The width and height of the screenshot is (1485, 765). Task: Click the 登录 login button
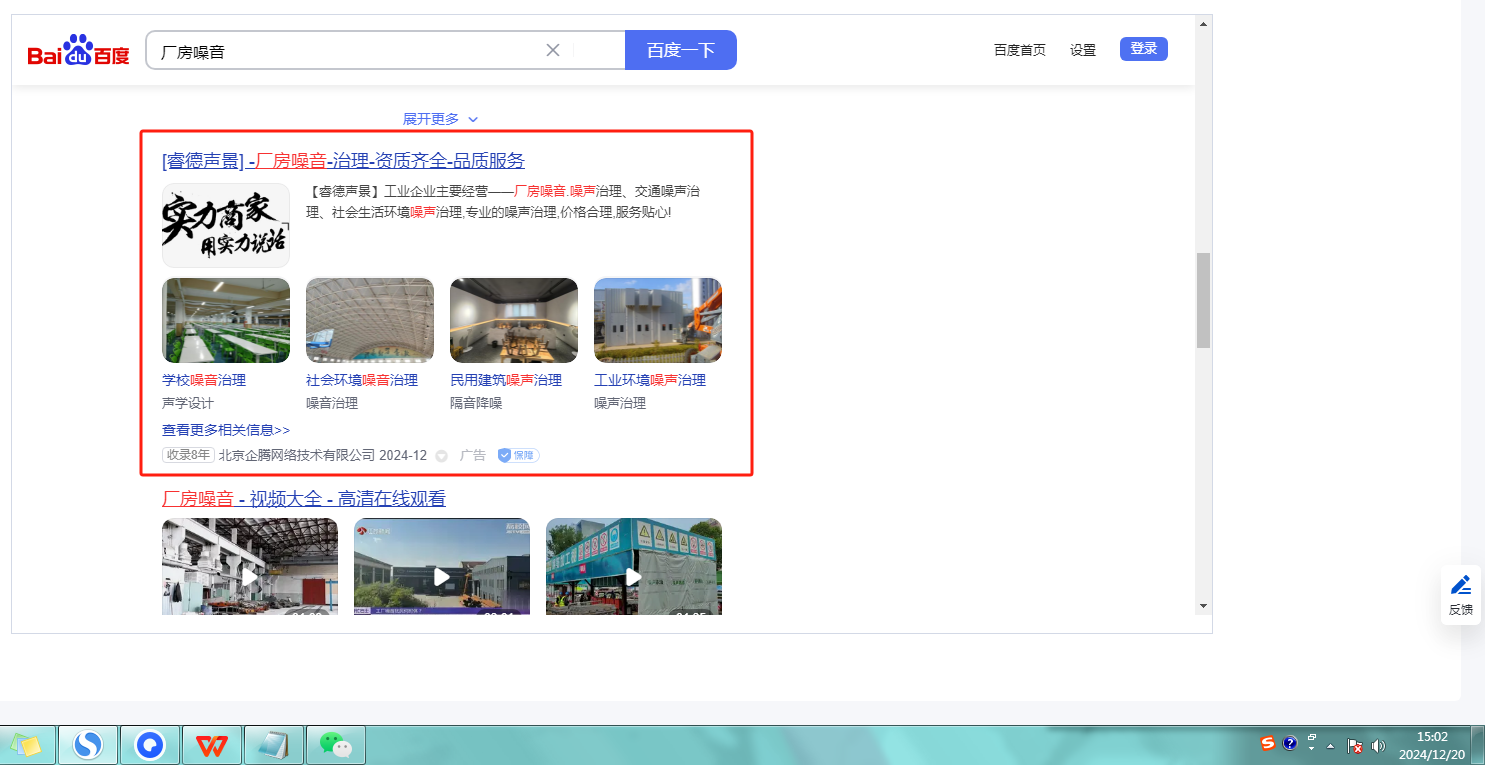click(1143, 49)
